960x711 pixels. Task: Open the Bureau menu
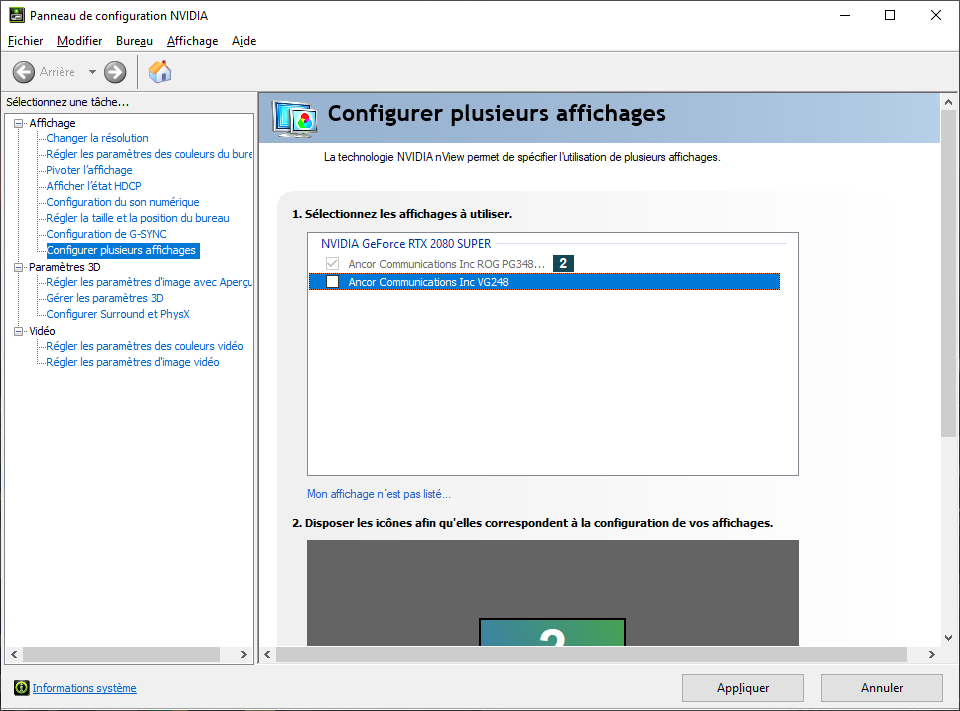tap(134, 41)
